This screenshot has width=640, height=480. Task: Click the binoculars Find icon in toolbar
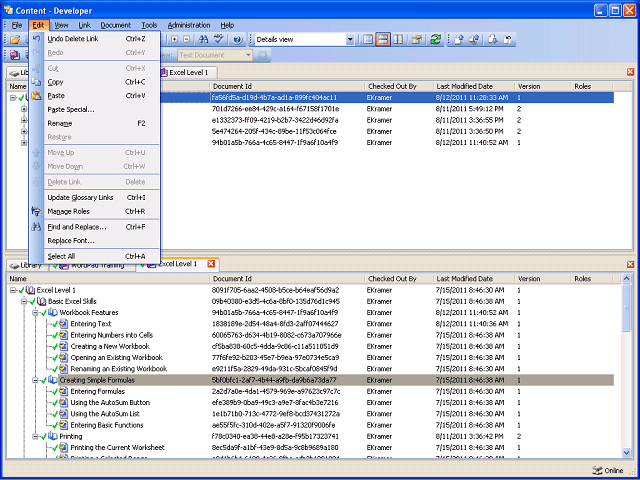click(x=203, y=40)
